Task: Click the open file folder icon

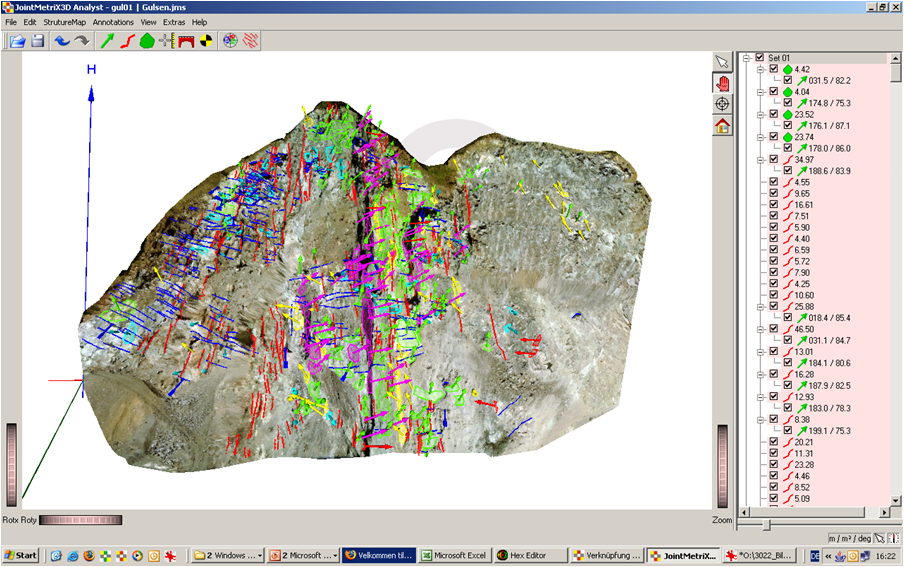Action: coord(17,41)
